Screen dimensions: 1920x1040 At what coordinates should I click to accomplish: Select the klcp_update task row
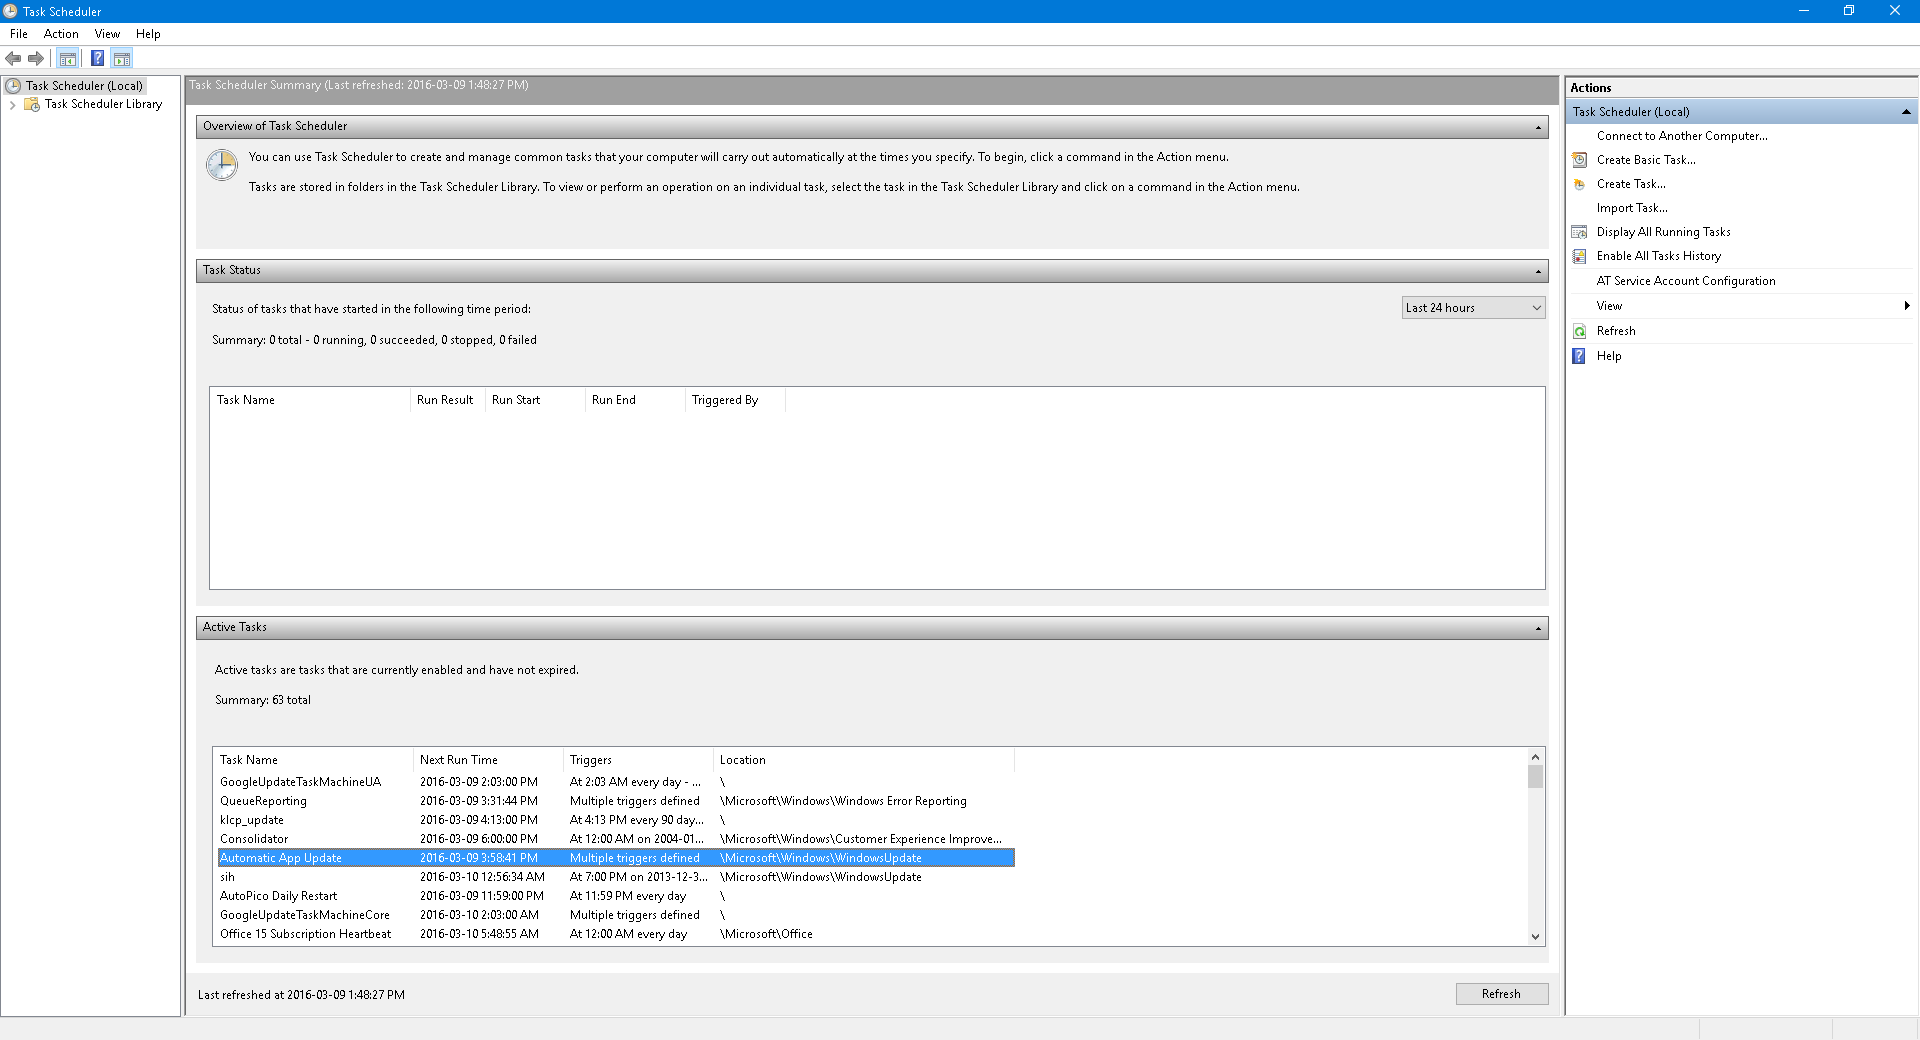click(x=616, y=820)
